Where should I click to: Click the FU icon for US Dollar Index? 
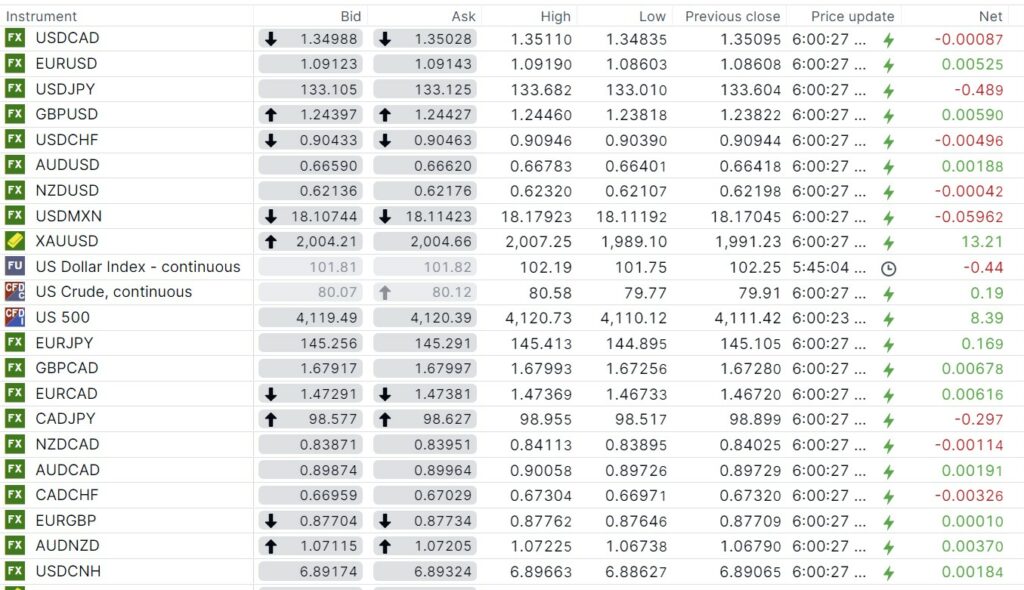[15, 267]
